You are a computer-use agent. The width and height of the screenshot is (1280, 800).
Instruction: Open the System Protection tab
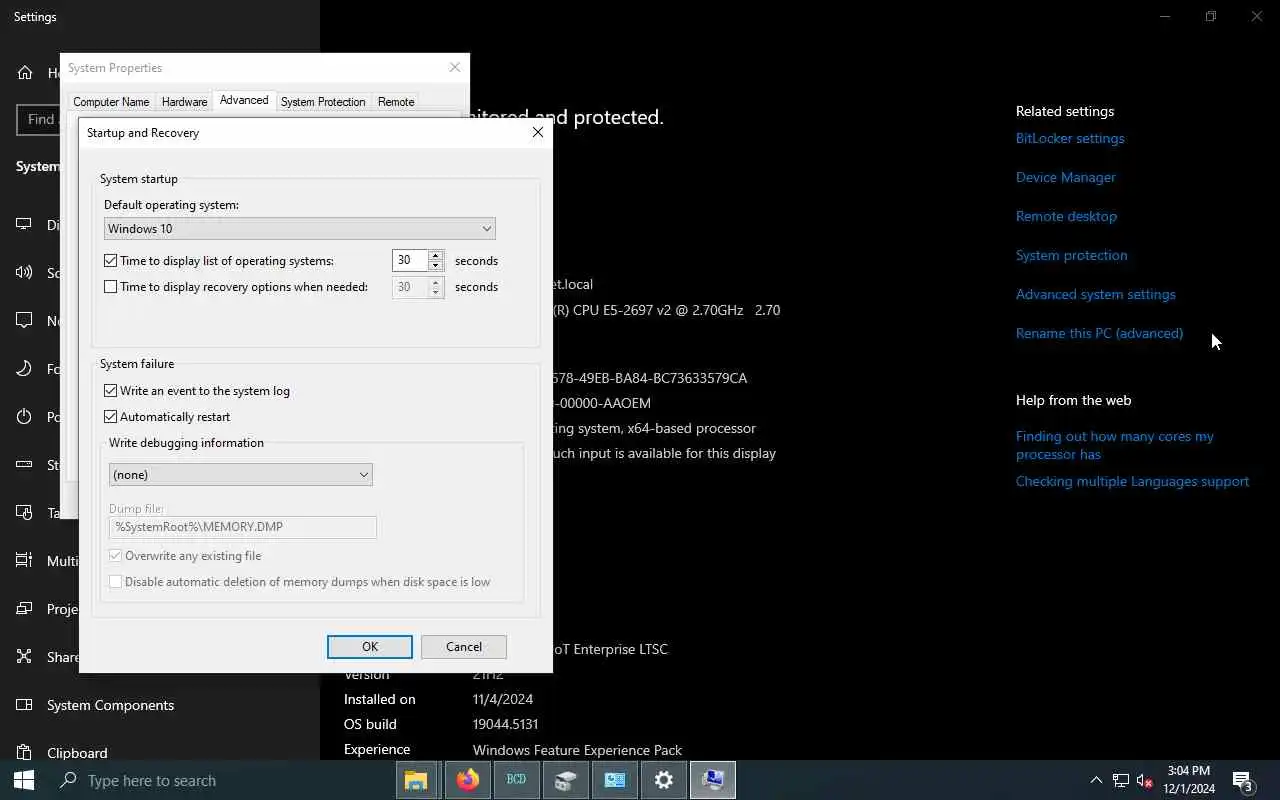[x=323, y=101]
